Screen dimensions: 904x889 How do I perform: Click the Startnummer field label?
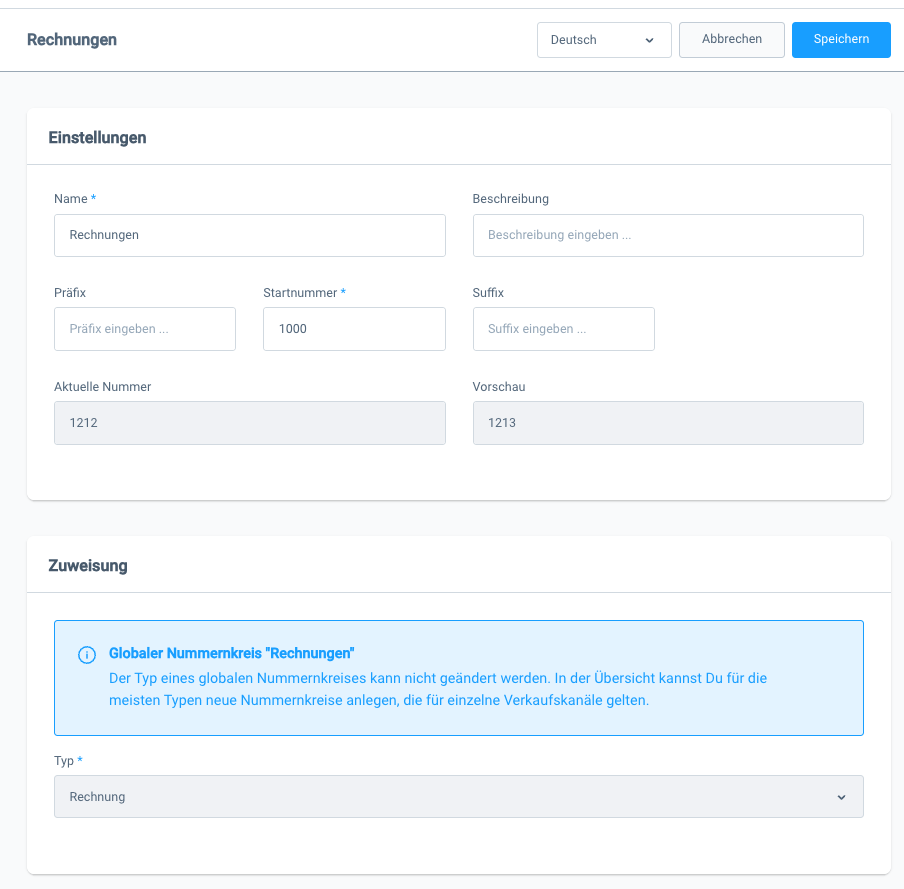tap(301, 293)
